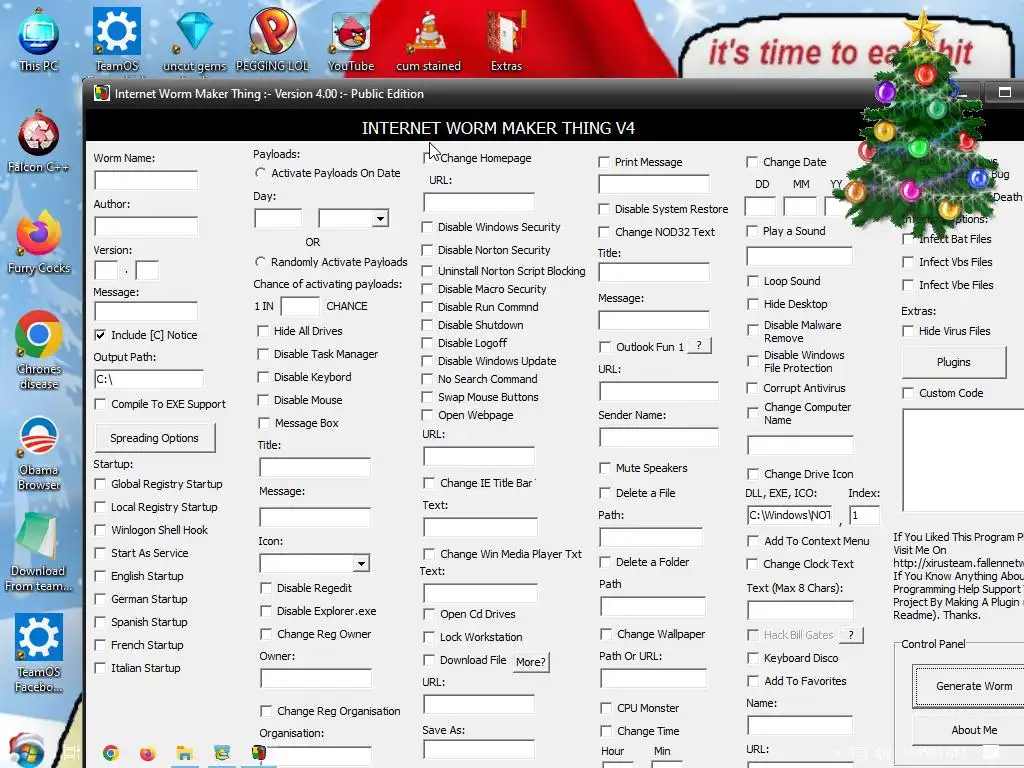Click the drive icon Index field
The width and height of the screenshot is (1024, 768).
click(x=865, y=515)
